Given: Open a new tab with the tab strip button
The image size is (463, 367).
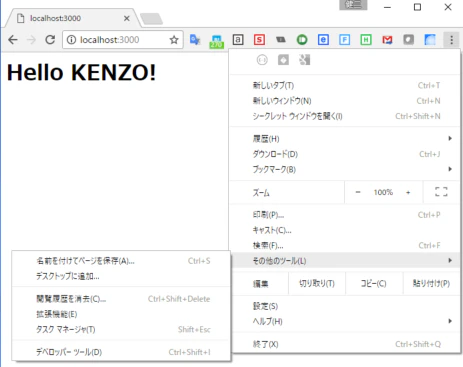Looking at the screenshot, I should [x=152, y=19].
